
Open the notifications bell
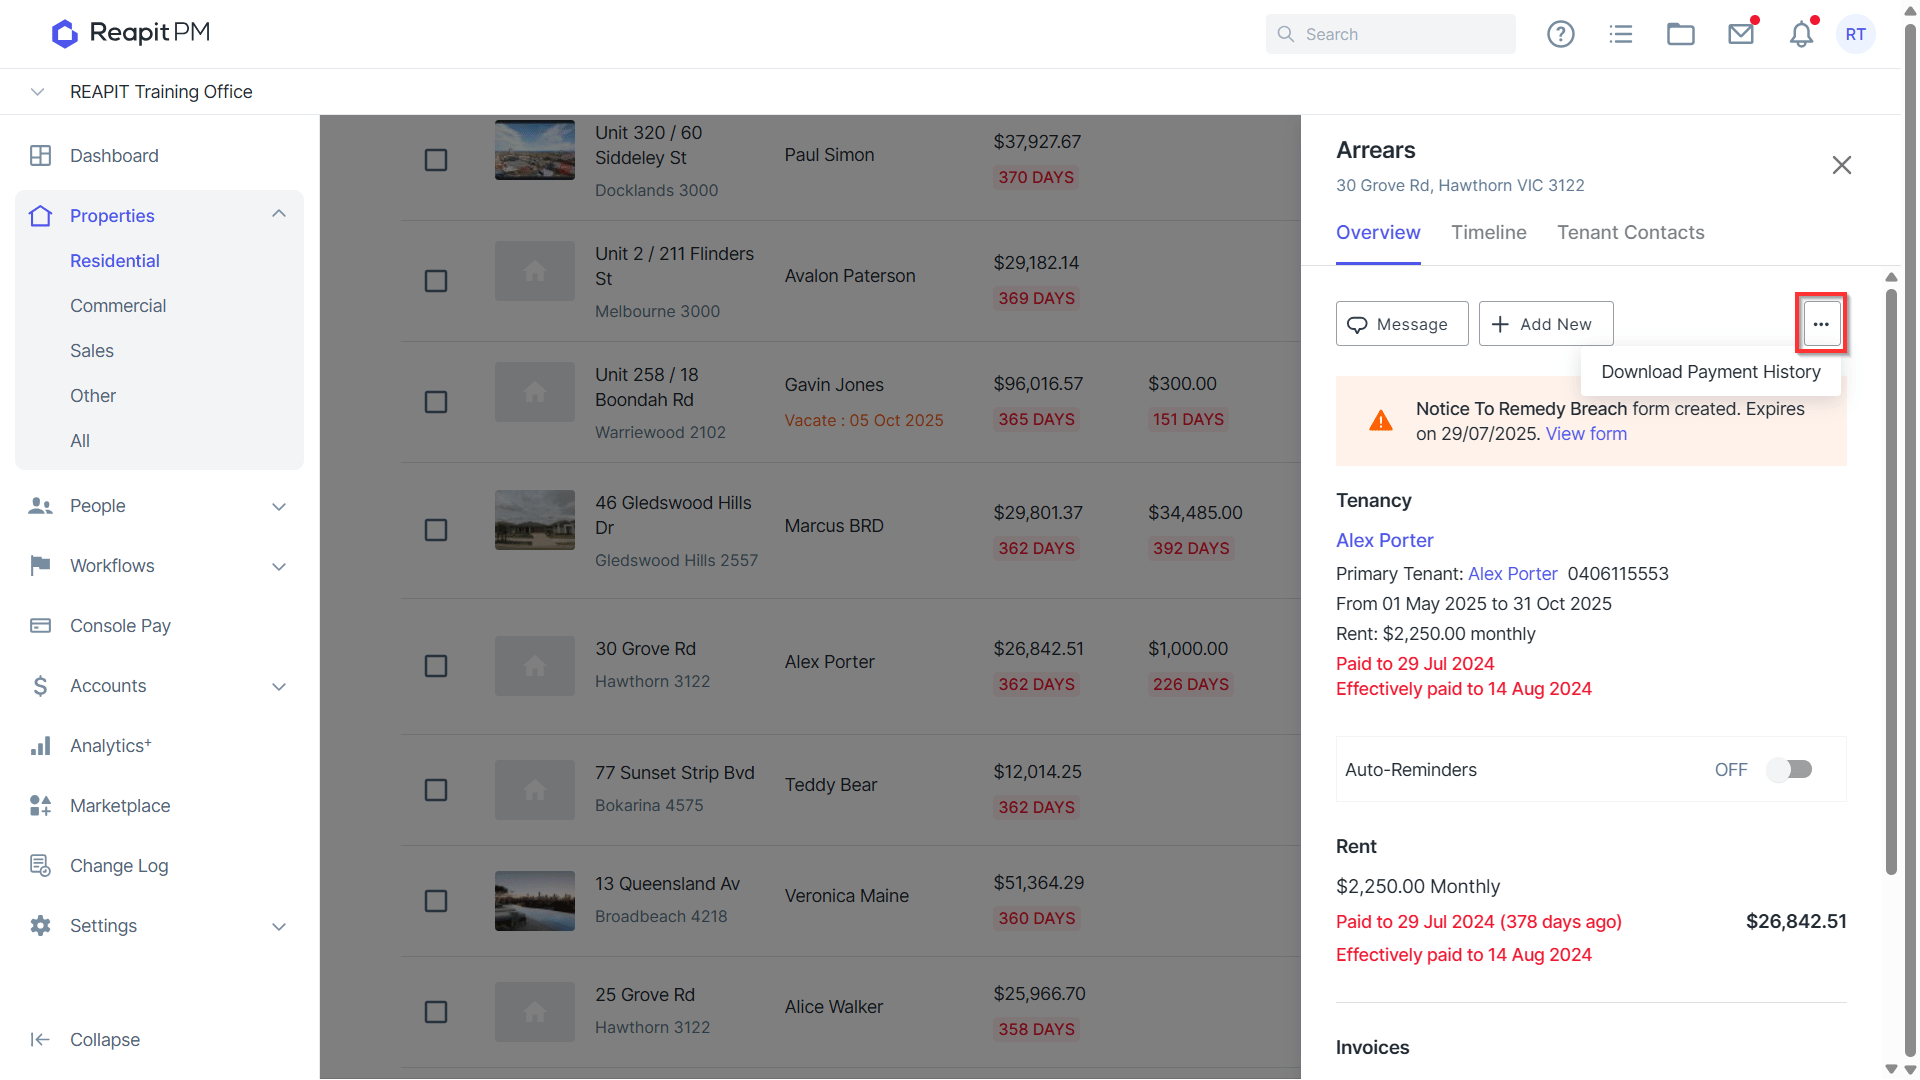pos(1801,34)
